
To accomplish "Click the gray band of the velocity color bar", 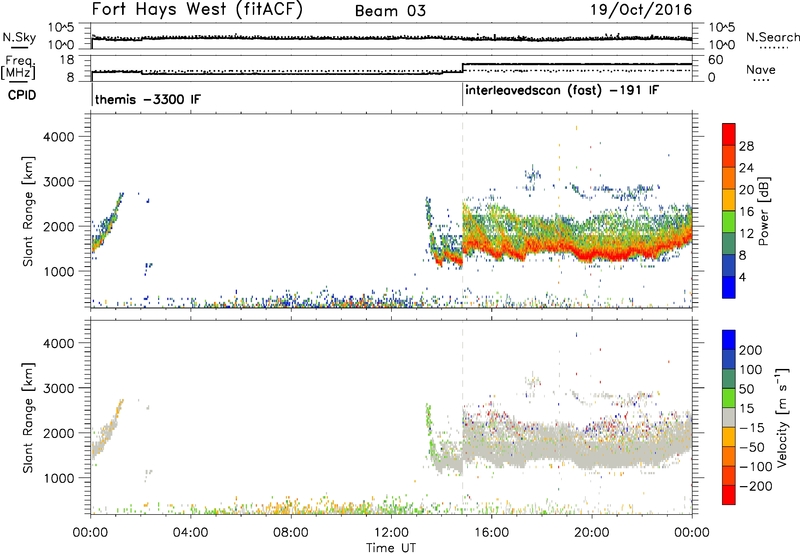I will [x=729, y=417].
